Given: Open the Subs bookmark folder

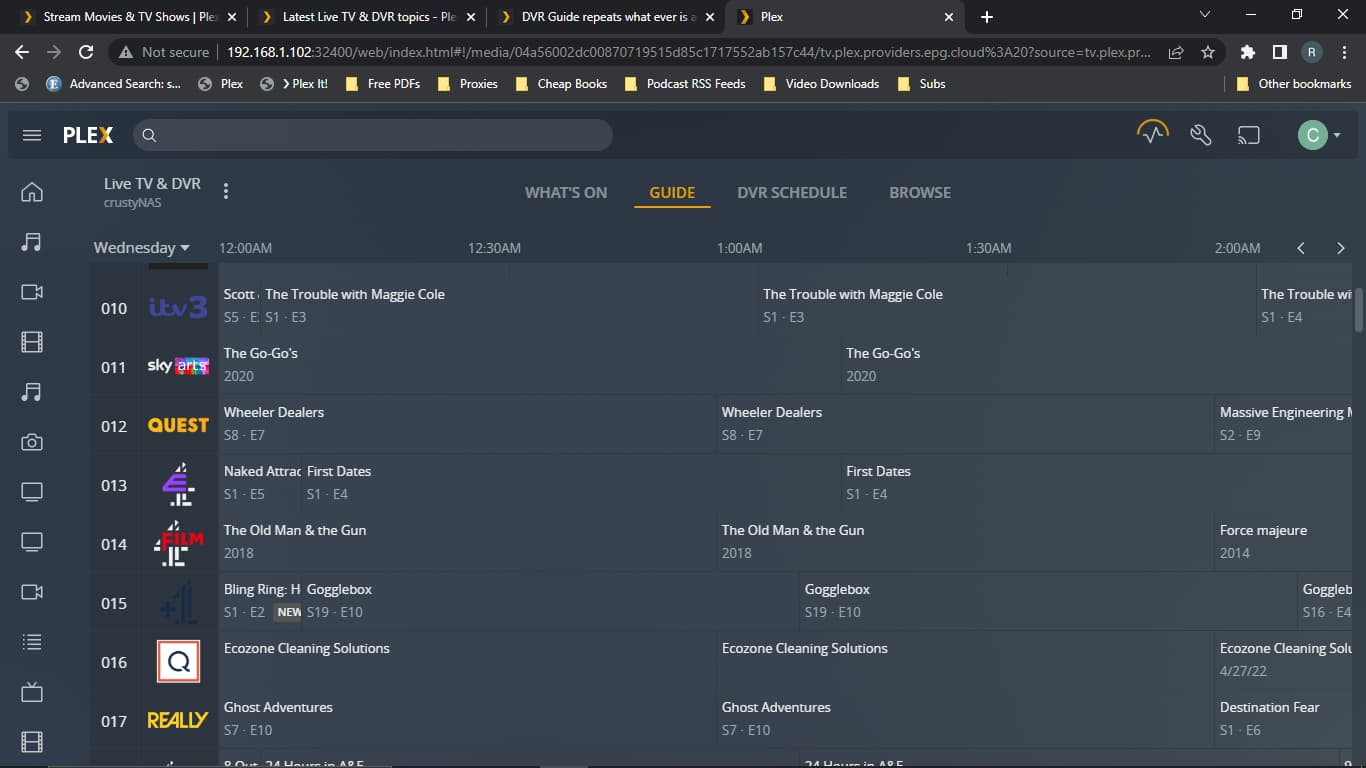Looking at the screenshot, I should (x=921, y=84).
